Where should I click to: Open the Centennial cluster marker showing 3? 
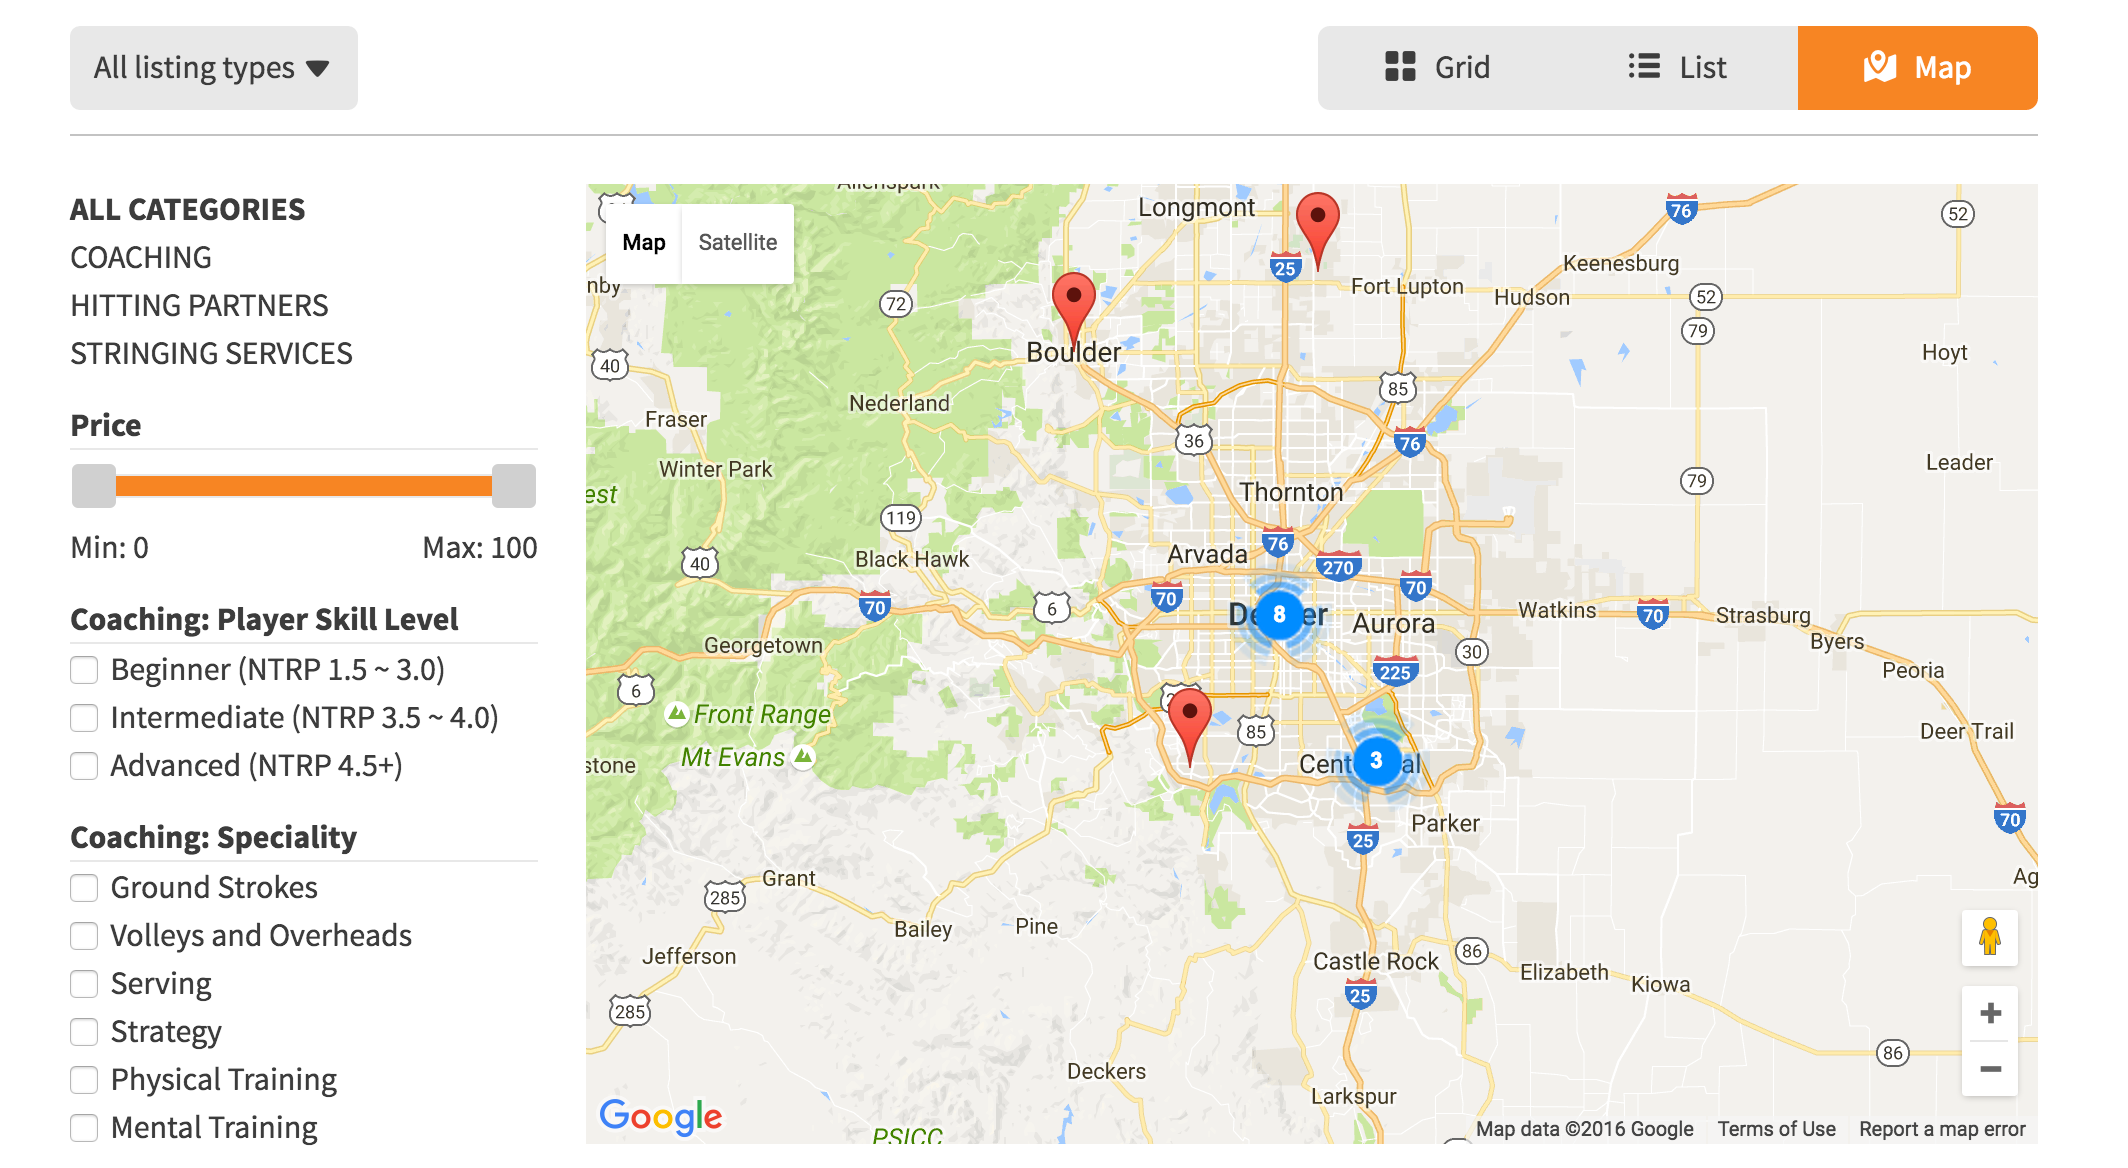click(1376, 760)
